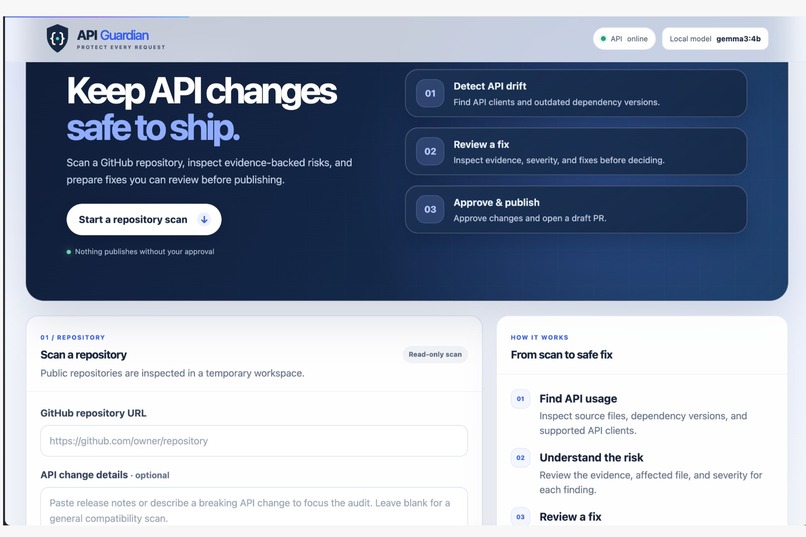Viewport: 806px width, 537px height.
Task: Click the green dot beside approval note
Action: [69, 252]
